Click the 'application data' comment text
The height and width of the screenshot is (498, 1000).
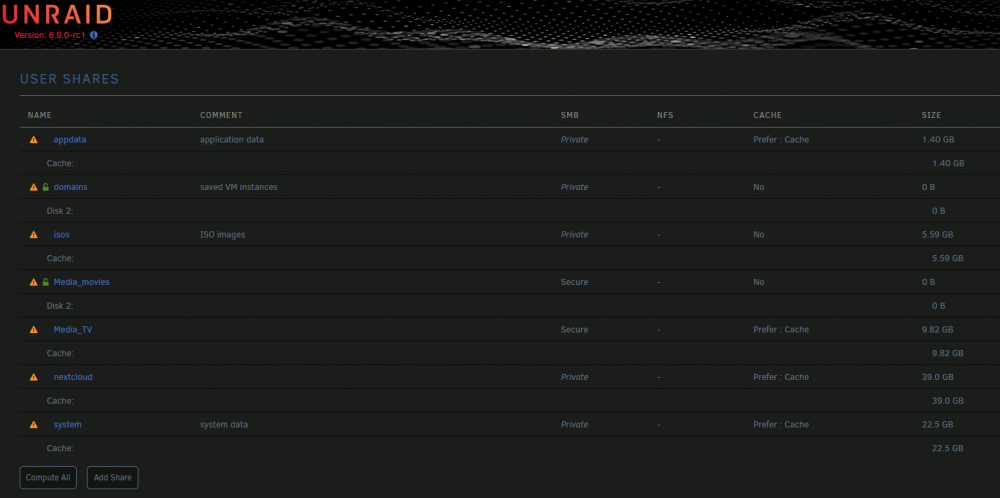point(232,140)
